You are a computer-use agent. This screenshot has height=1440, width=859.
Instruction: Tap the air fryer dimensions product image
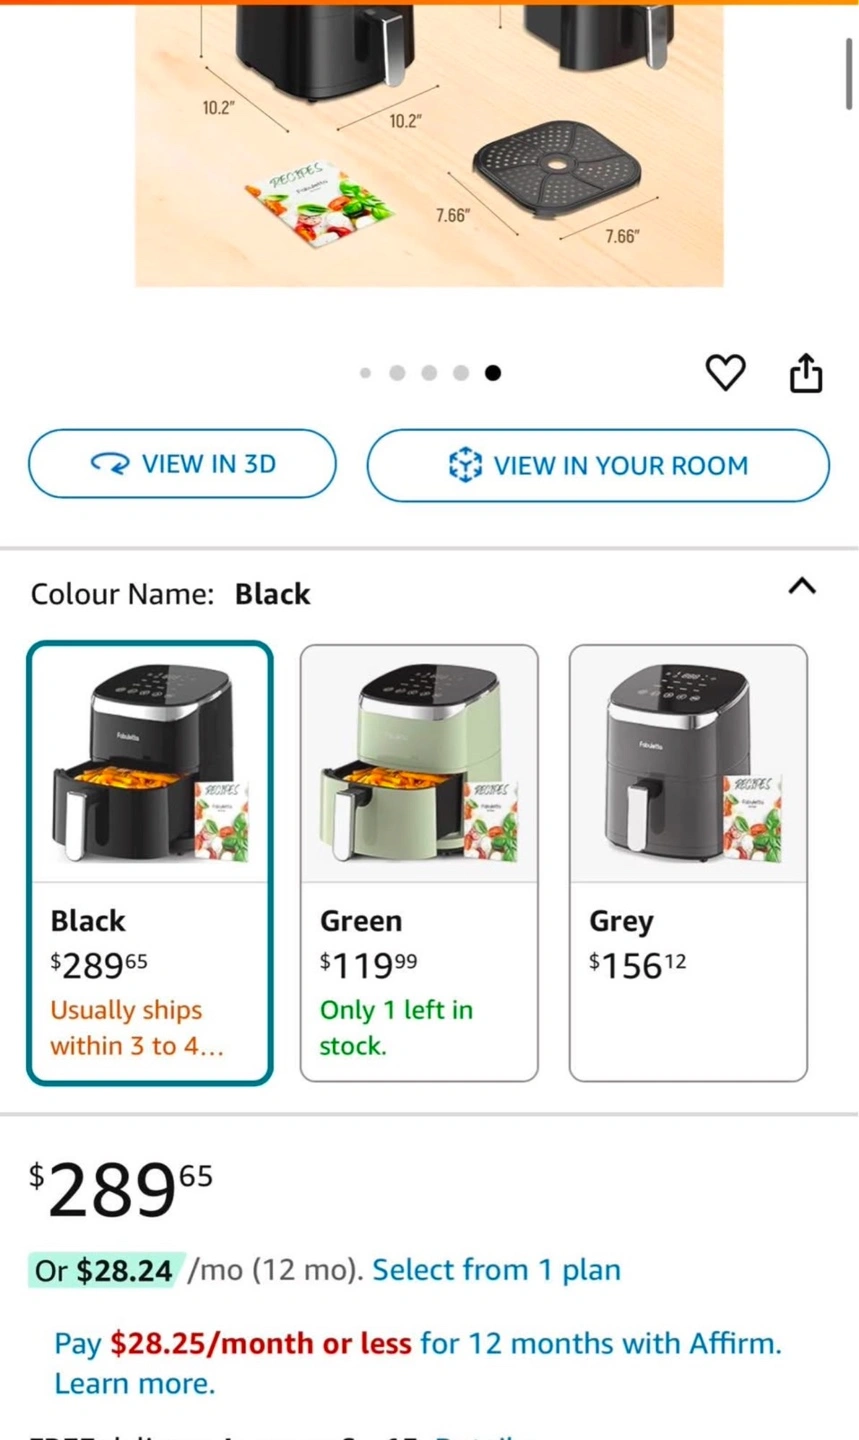[x=429, y=145]
